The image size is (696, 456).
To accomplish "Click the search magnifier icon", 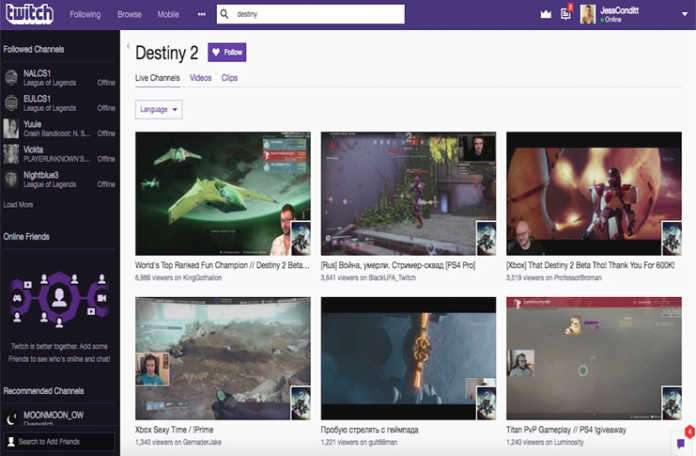I will tap(224, 15).
